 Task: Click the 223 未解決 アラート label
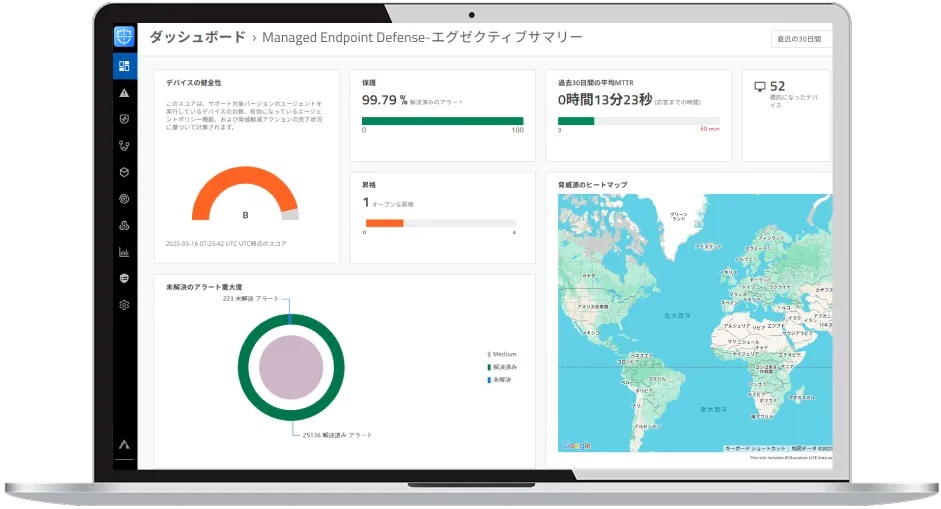[x=251, y=298]
